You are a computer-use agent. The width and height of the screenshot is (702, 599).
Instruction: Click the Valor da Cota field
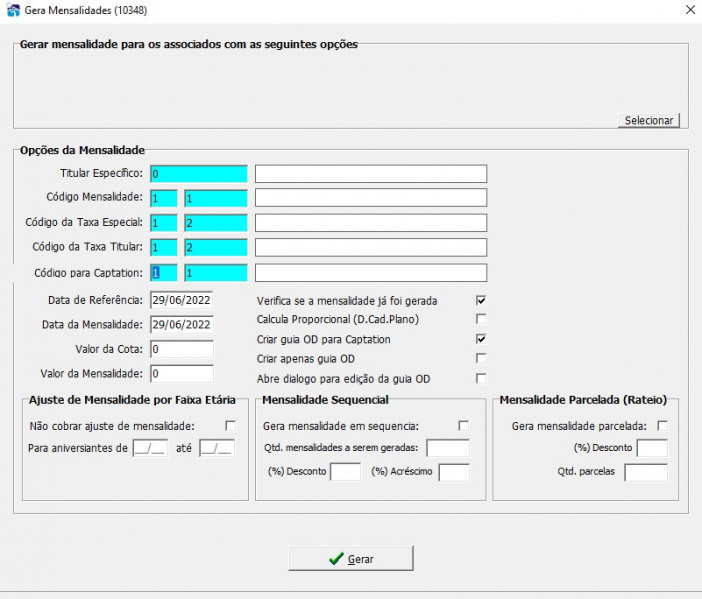tap(182, 349)
